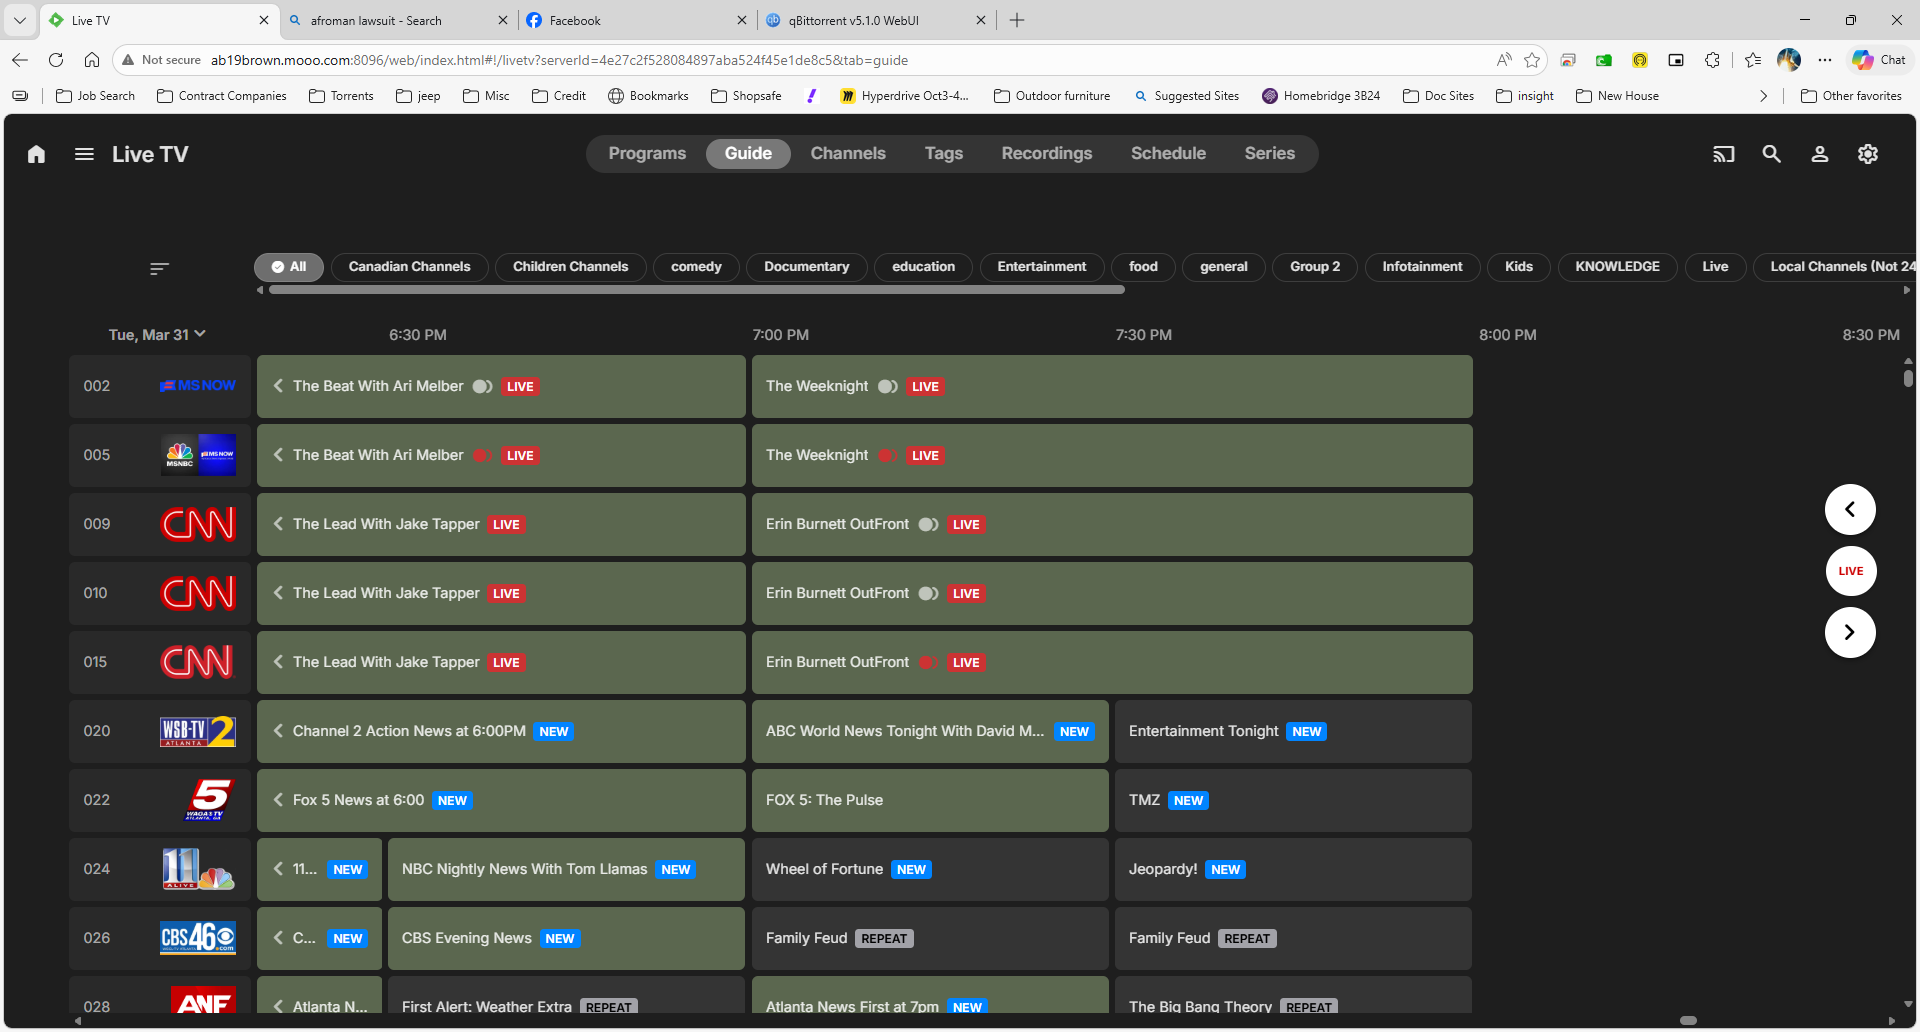This screenshot has height=1032, width=1920.
Task: Click the Live TV home icon
Action: [x=37, y=154]
